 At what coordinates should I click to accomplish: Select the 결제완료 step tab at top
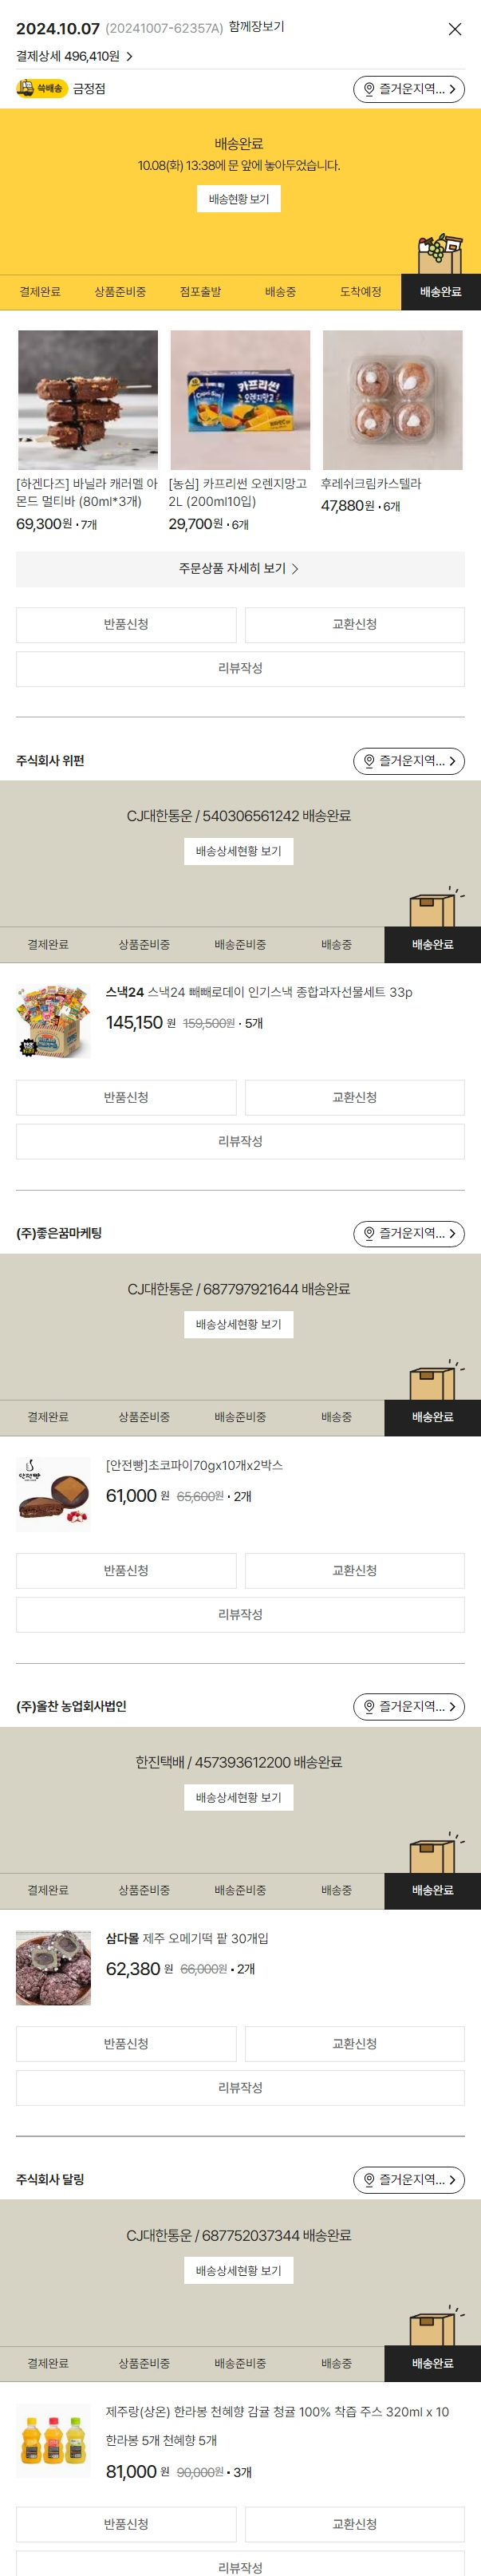[x=40, y=292]
